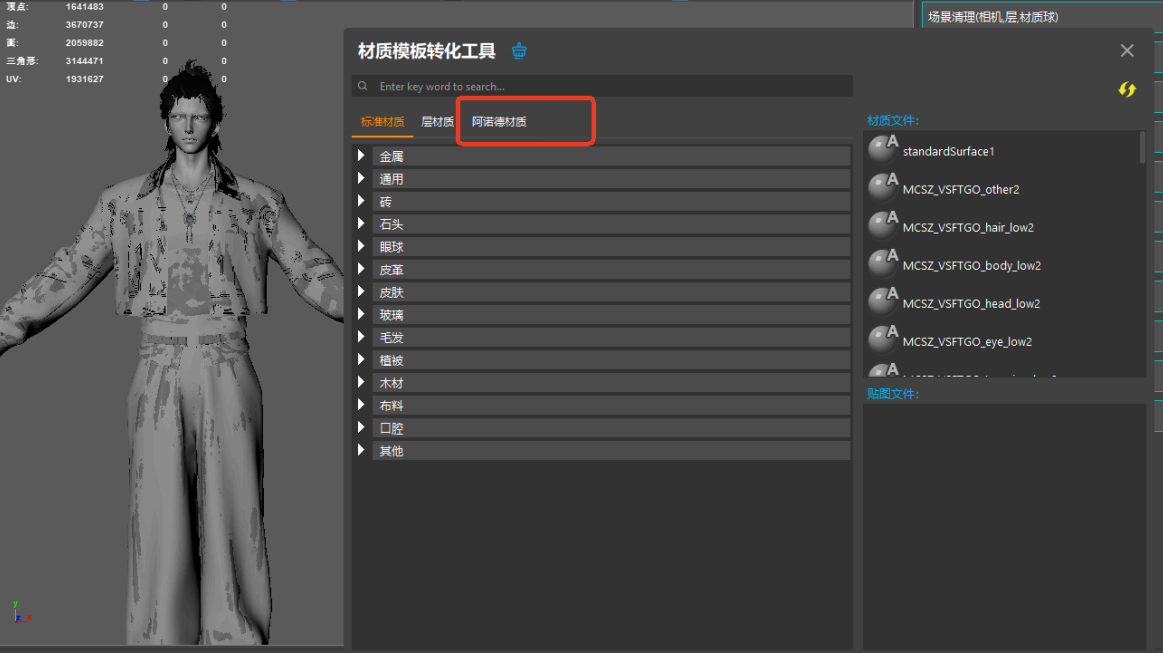1163x653 pixels.
Task: Select the MCSZ_VSFTGO_body_low2 material name
Action: pos(972,265)
